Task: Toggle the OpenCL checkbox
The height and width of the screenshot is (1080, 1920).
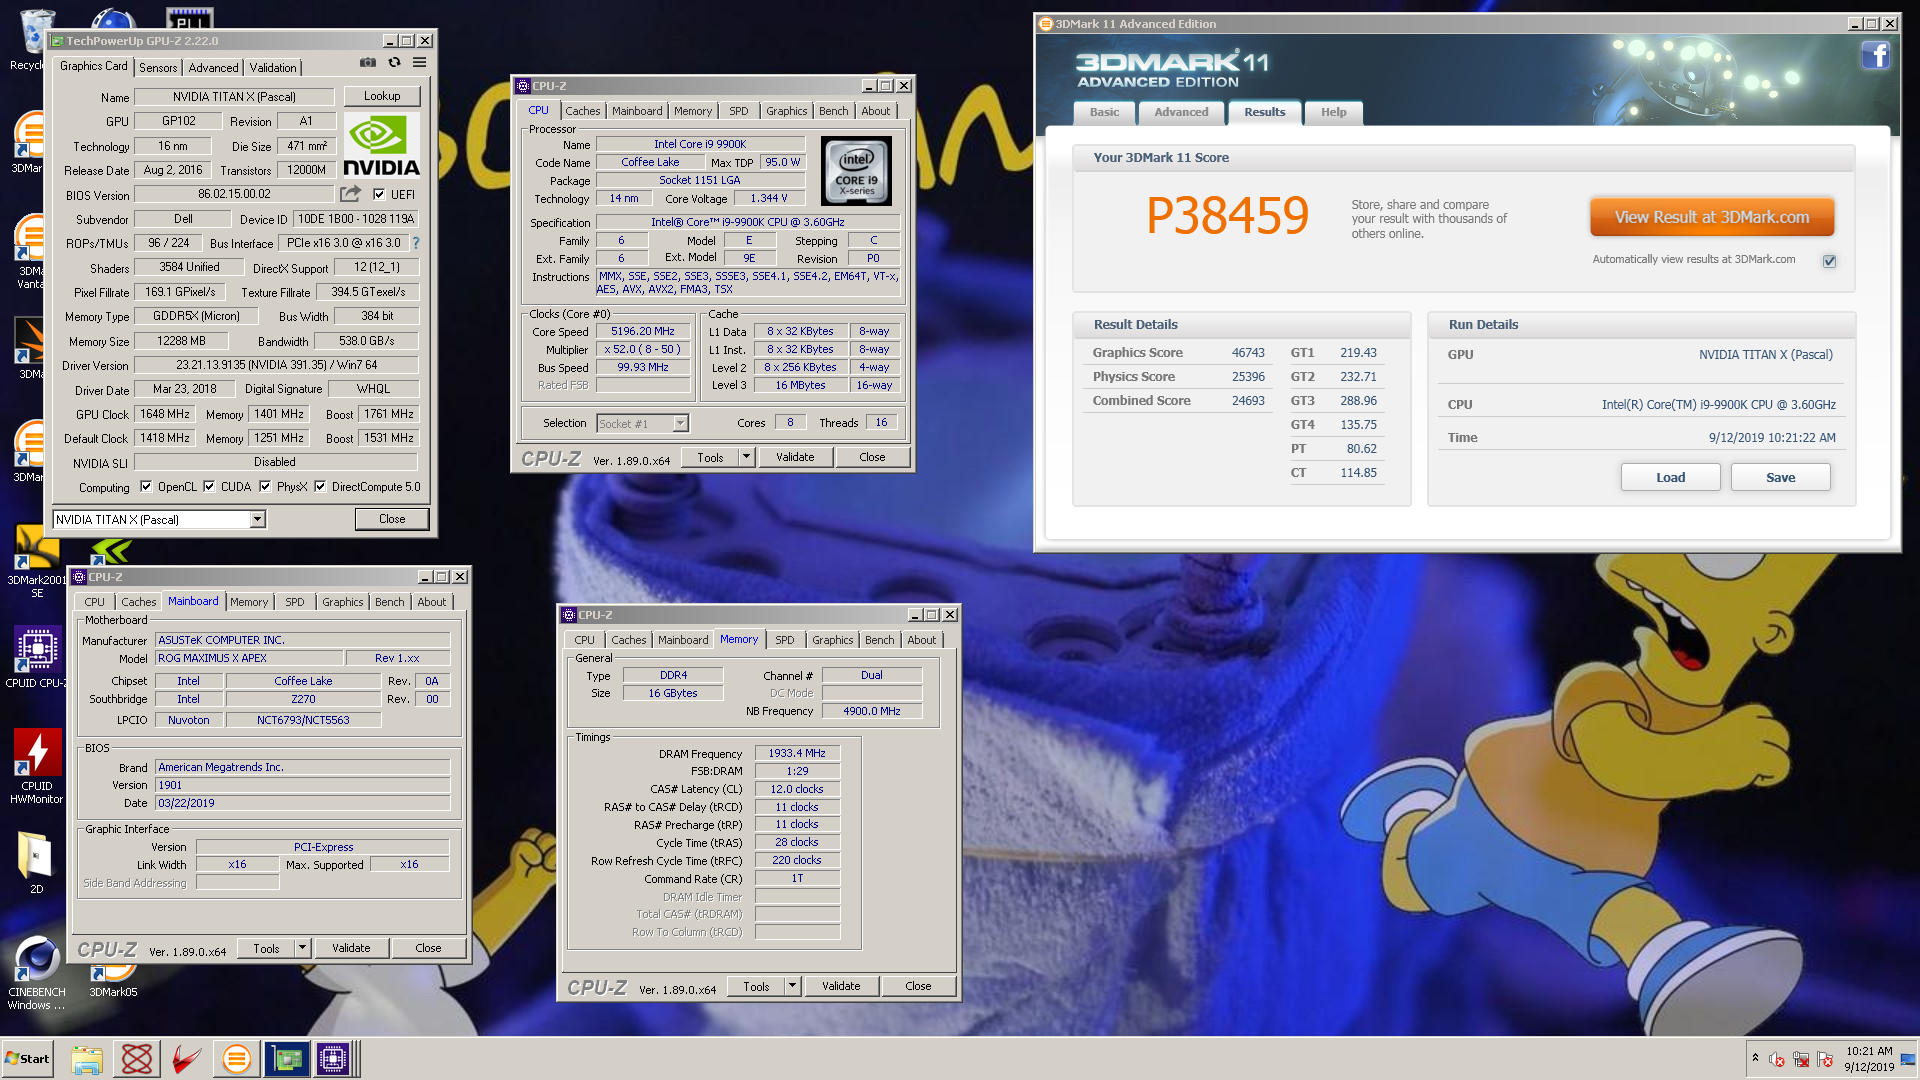Action: tap(146, 487)
